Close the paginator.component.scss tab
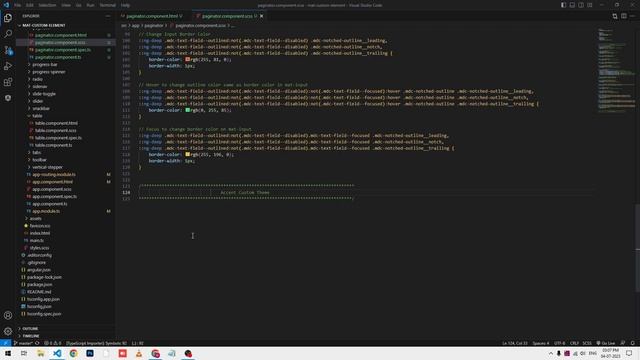The height and width of the screenshot is (360, 640). click(262, 16)
